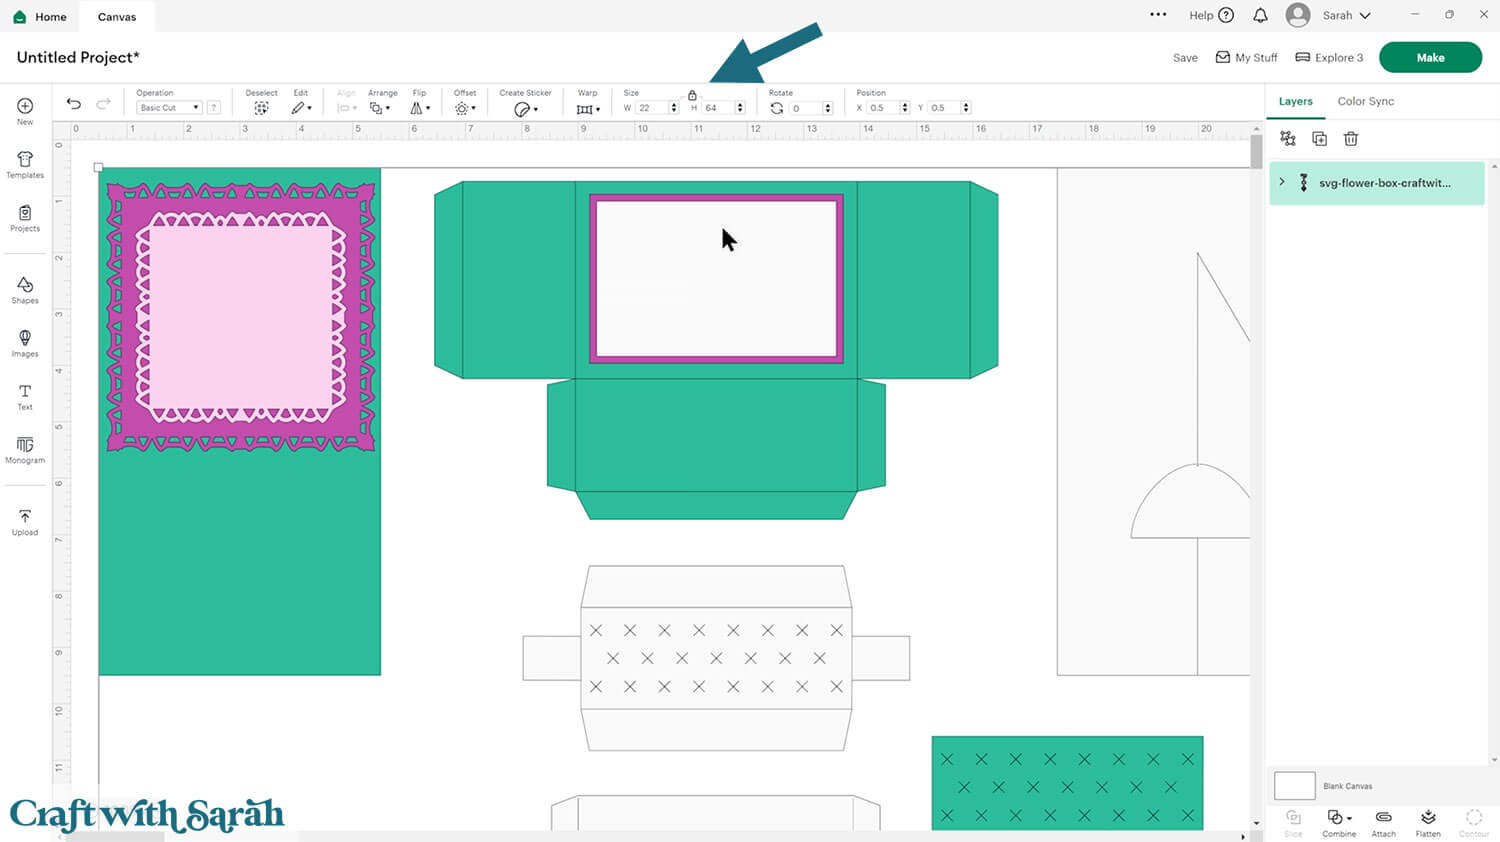
Task: Open the Shapes tool in left sidebar
Action: tap(25, 290)
